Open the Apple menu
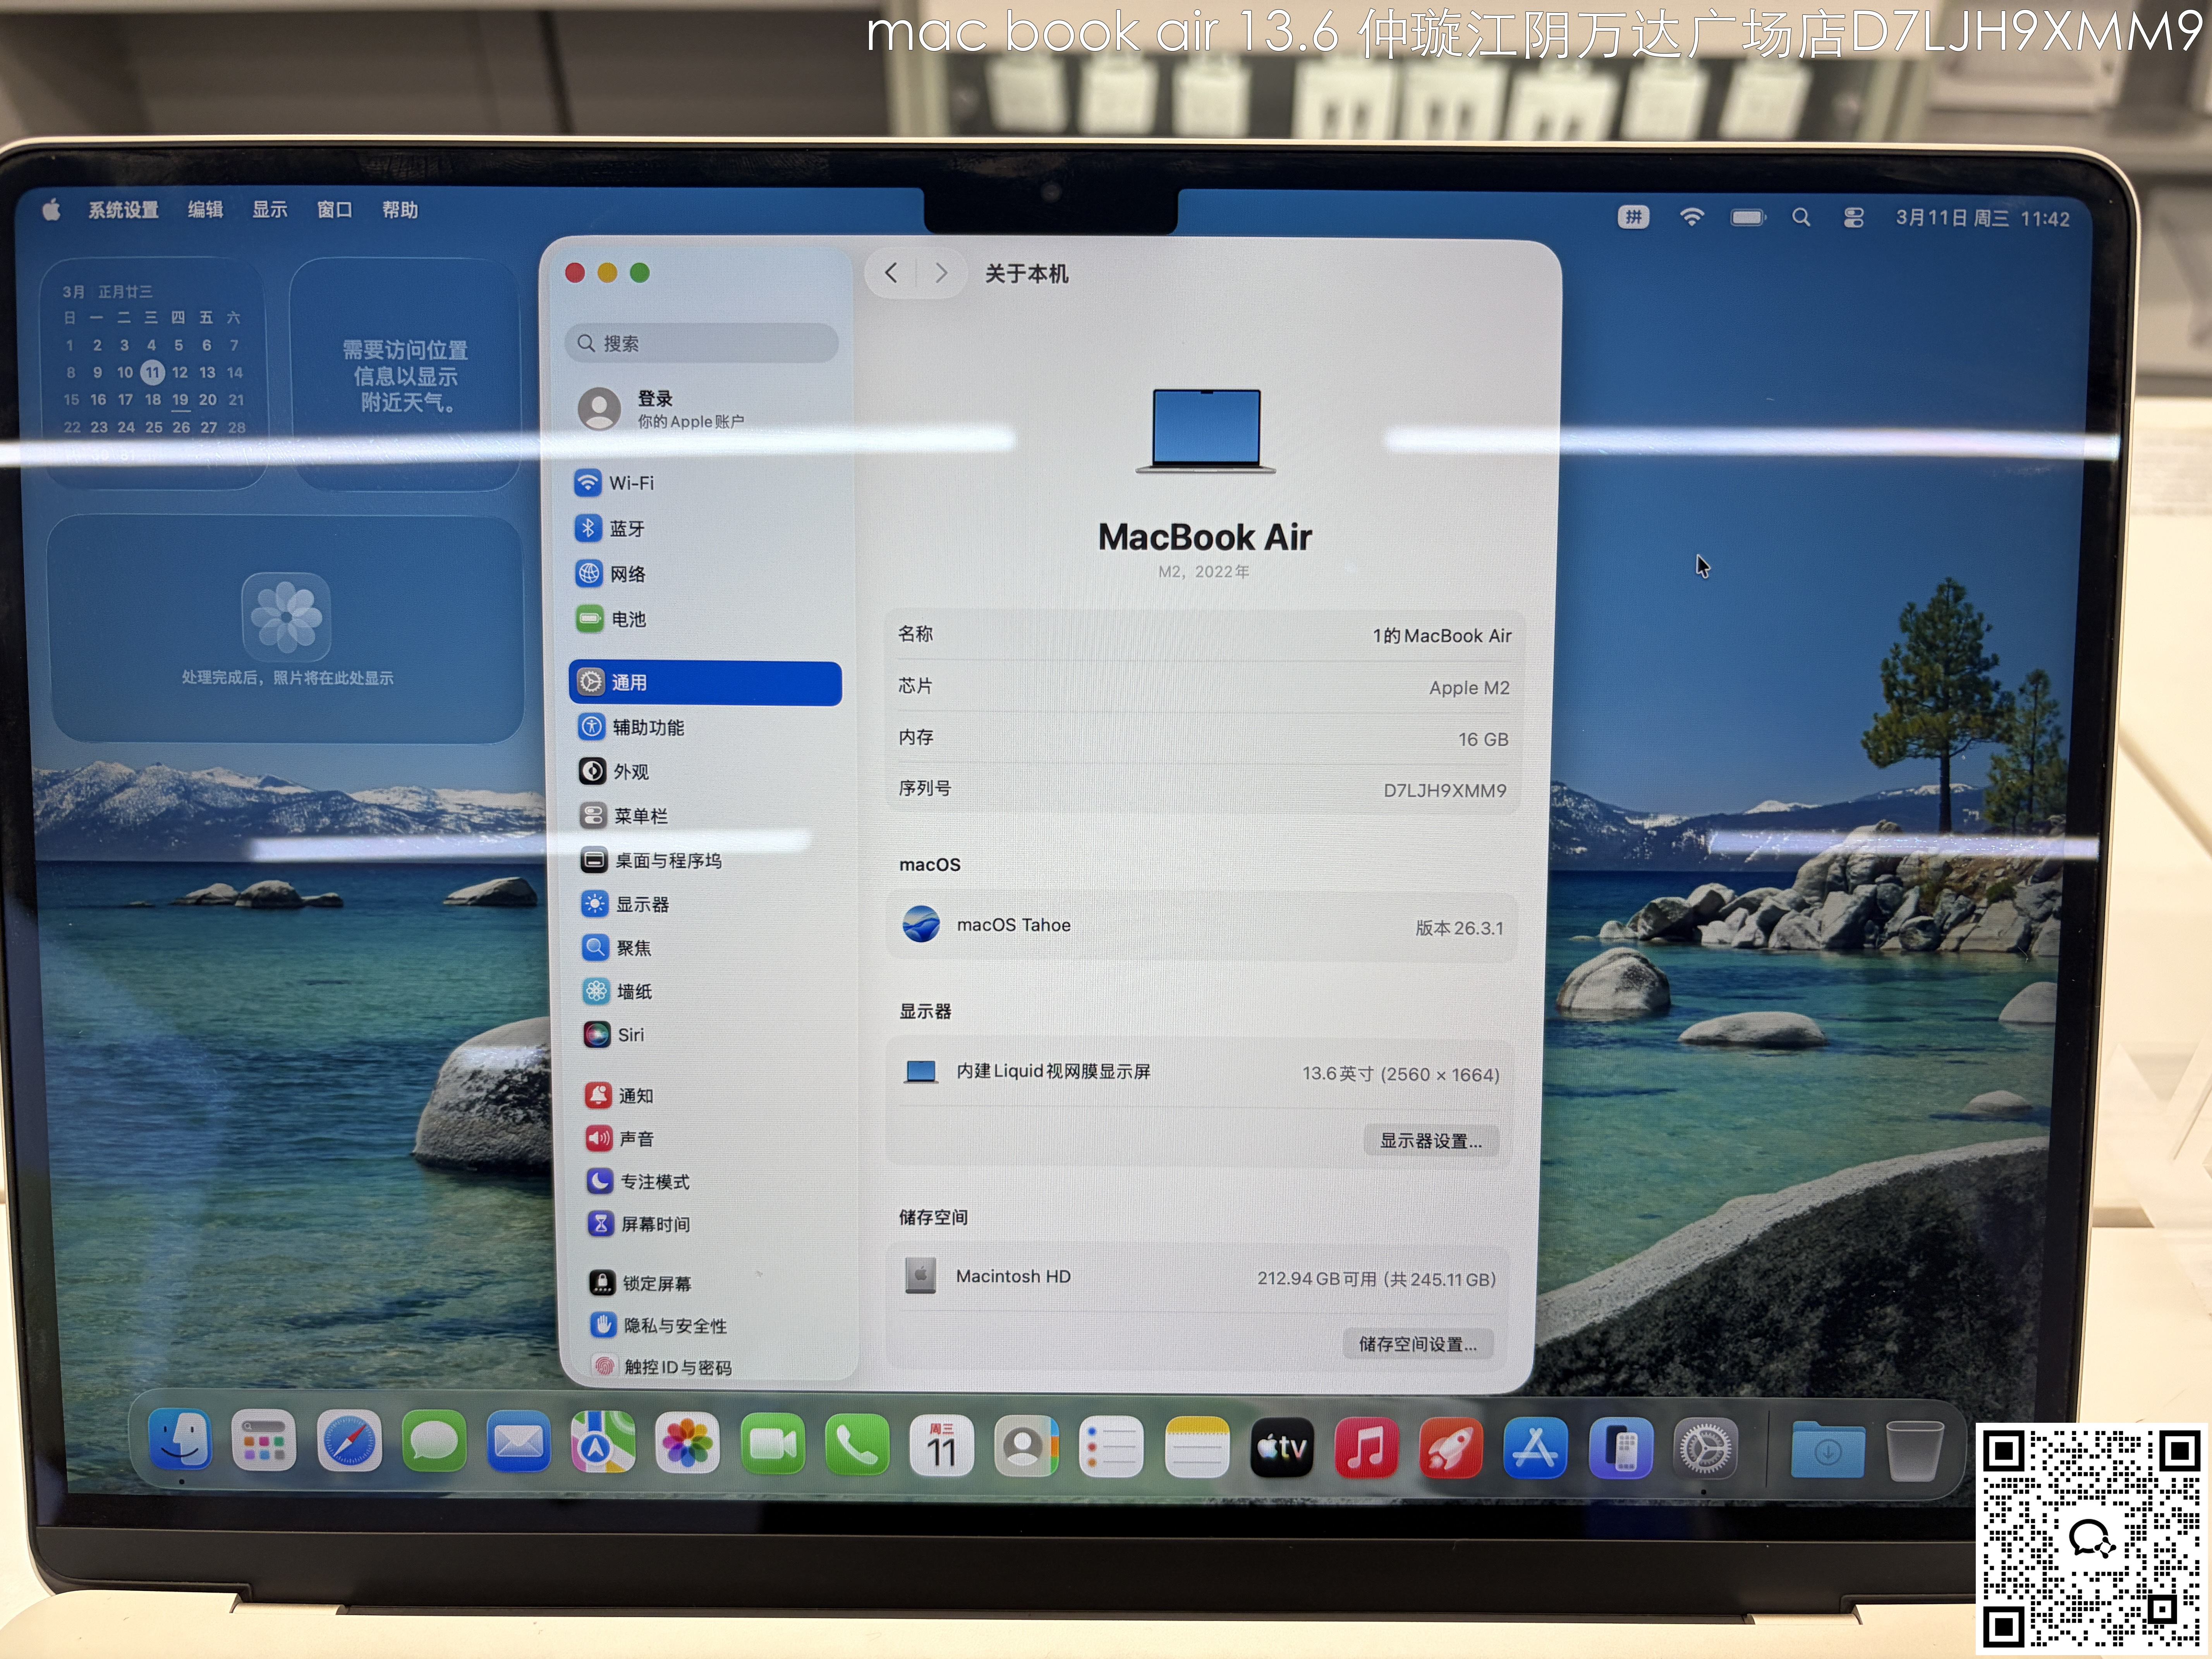This screenshot has width=2212, height=1659. [52, 210]
